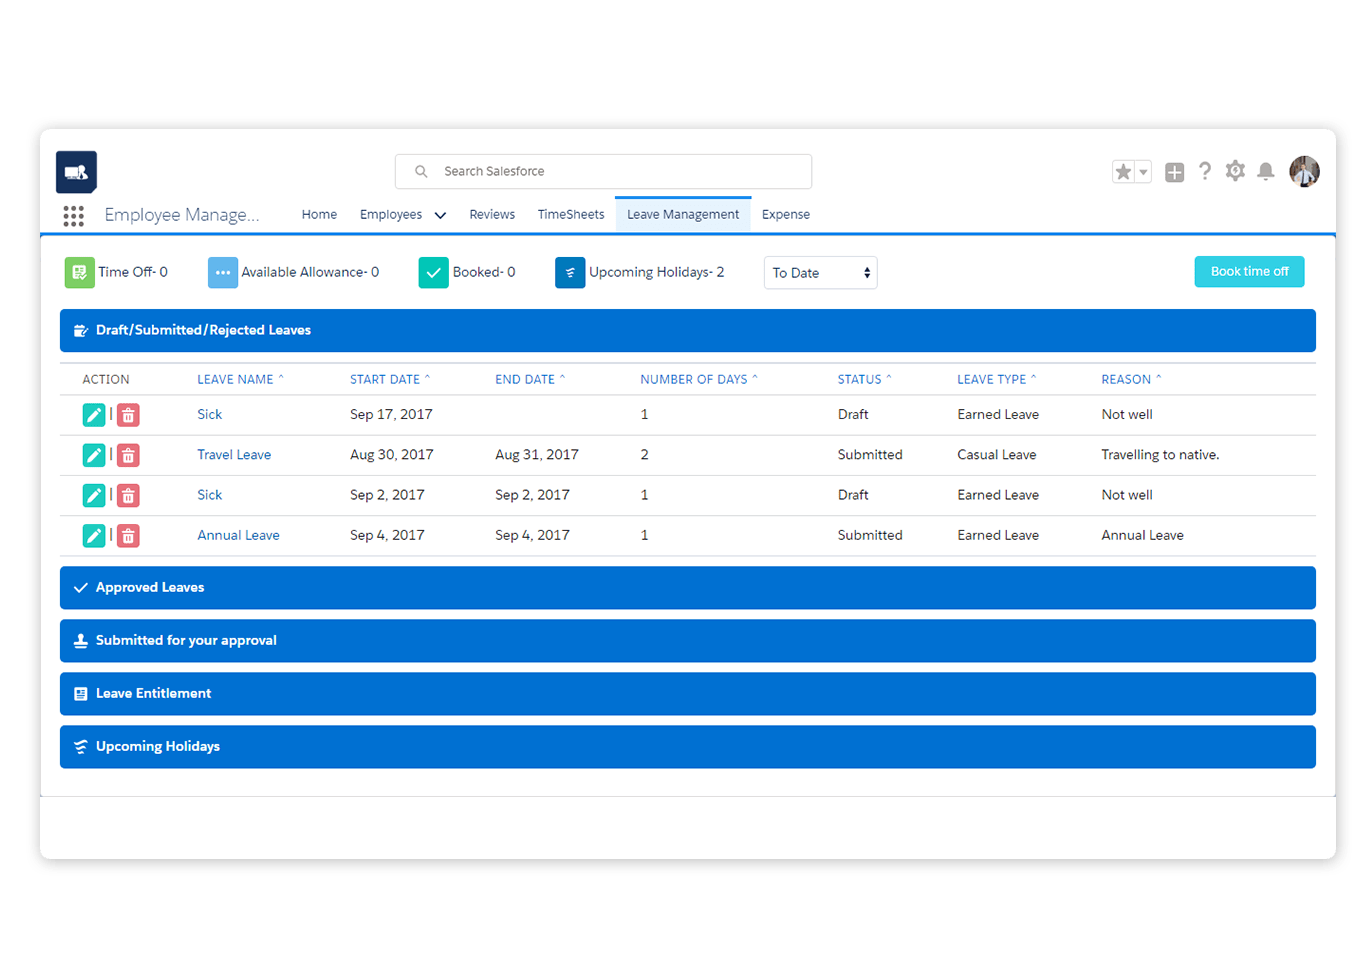
Task: Open the To Date dropdown
Action: pyautogui.click(x=820, y=273)
